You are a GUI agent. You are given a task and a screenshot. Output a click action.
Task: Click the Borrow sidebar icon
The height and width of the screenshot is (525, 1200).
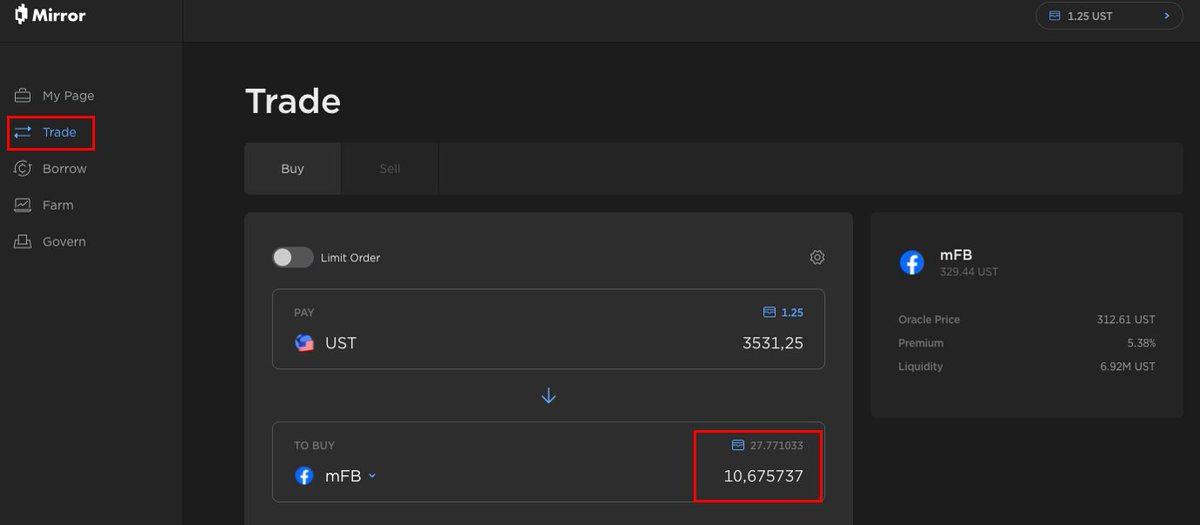(23, 169)
